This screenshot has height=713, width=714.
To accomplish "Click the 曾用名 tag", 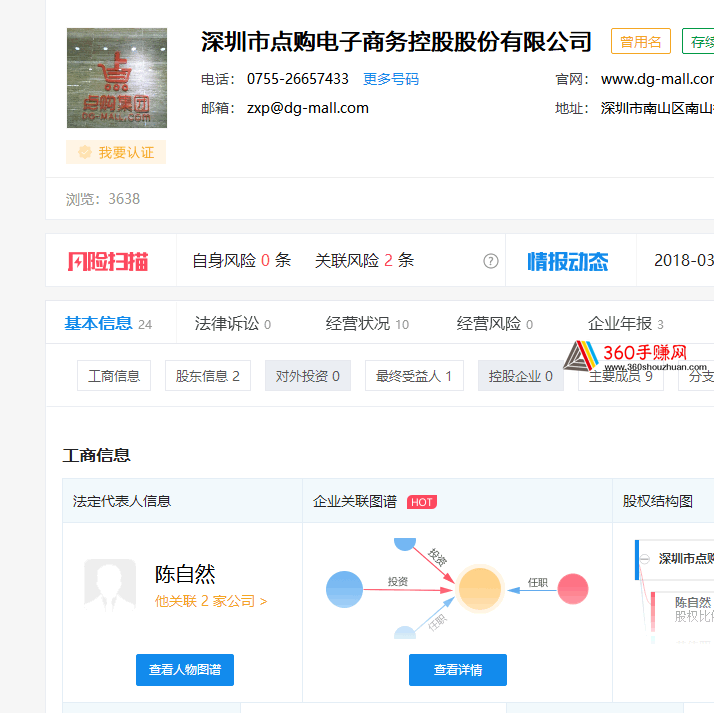I will (641, 41).
